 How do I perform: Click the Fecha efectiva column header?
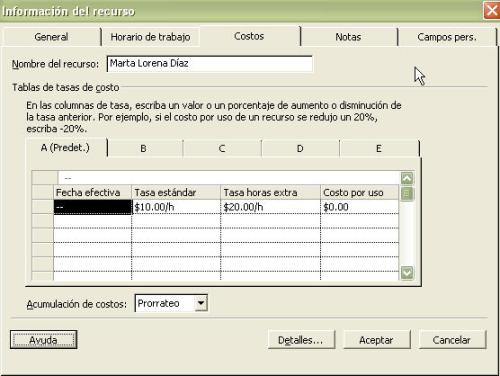[92, 192]
